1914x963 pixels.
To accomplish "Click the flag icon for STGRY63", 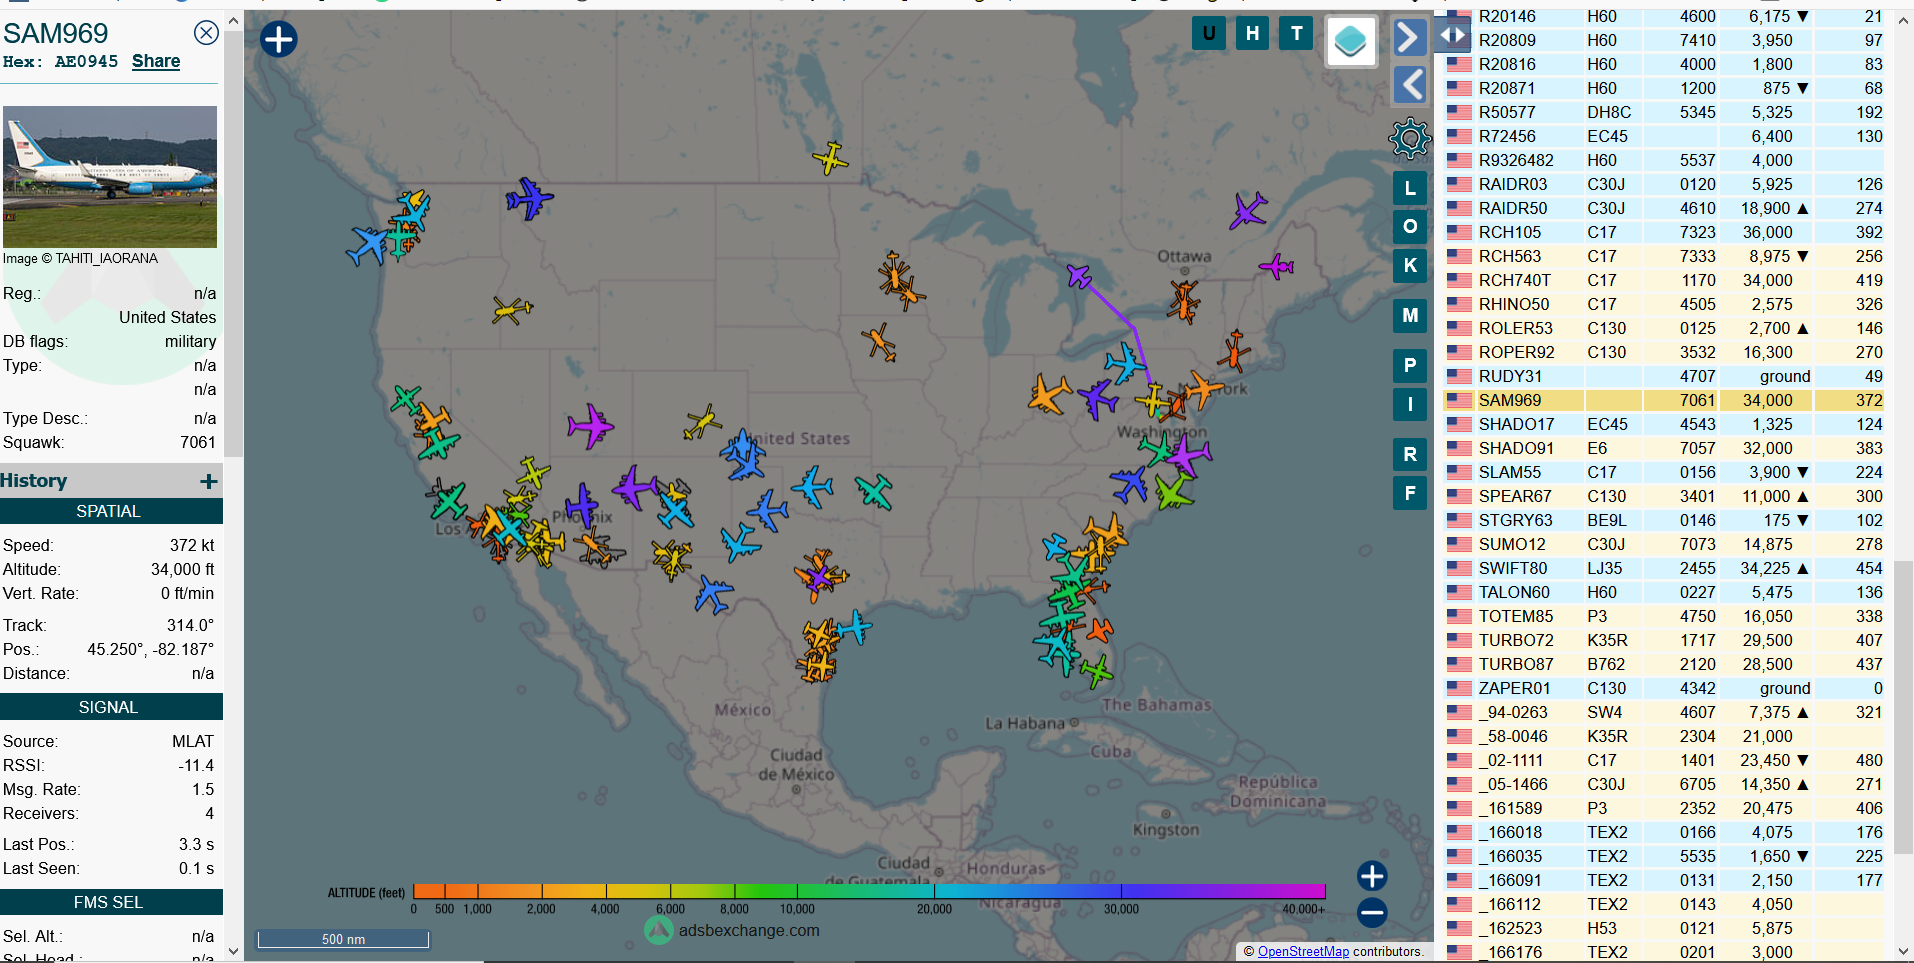I will (1459, 520).
